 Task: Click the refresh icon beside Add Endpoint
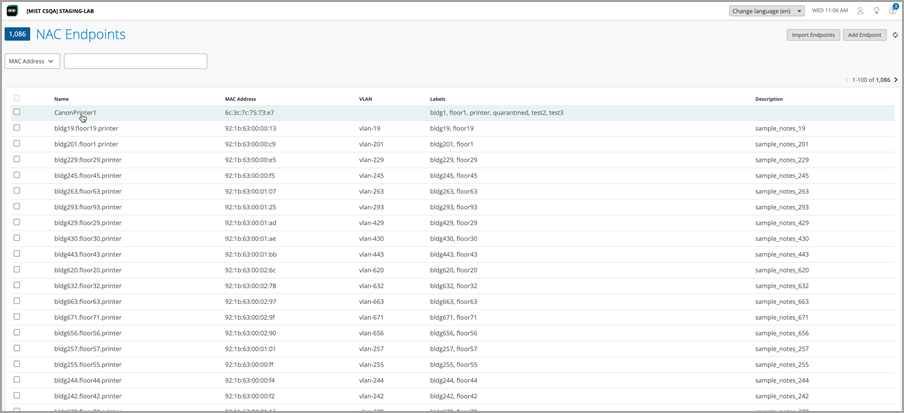tap(895, 35)
